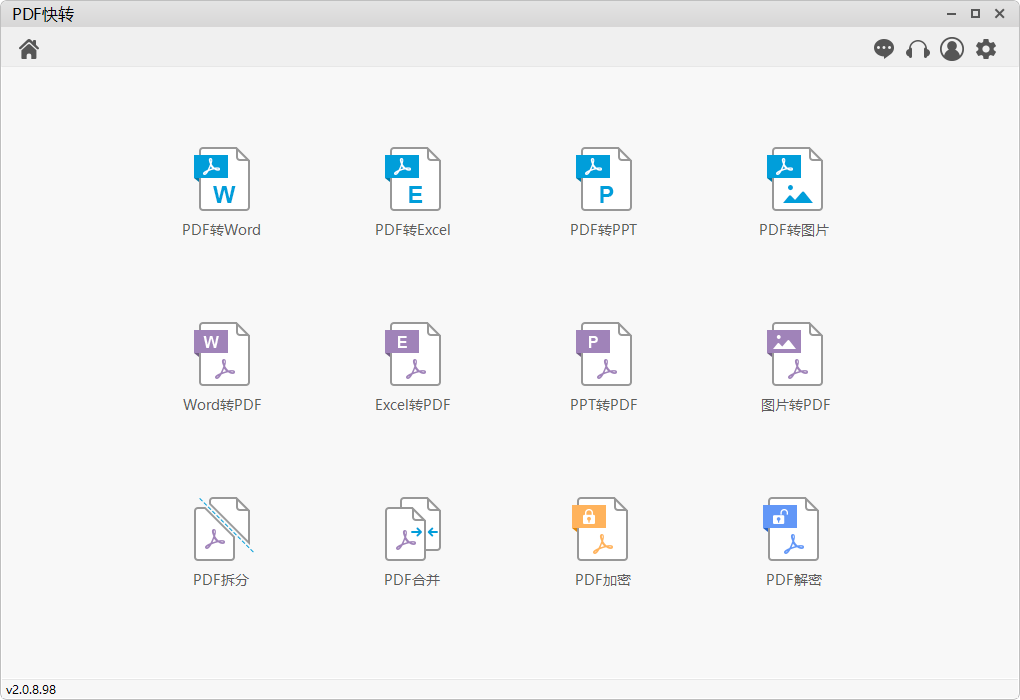1020x700 pixels.
Task: Click the PDF合并 text label
Action: 412,580
